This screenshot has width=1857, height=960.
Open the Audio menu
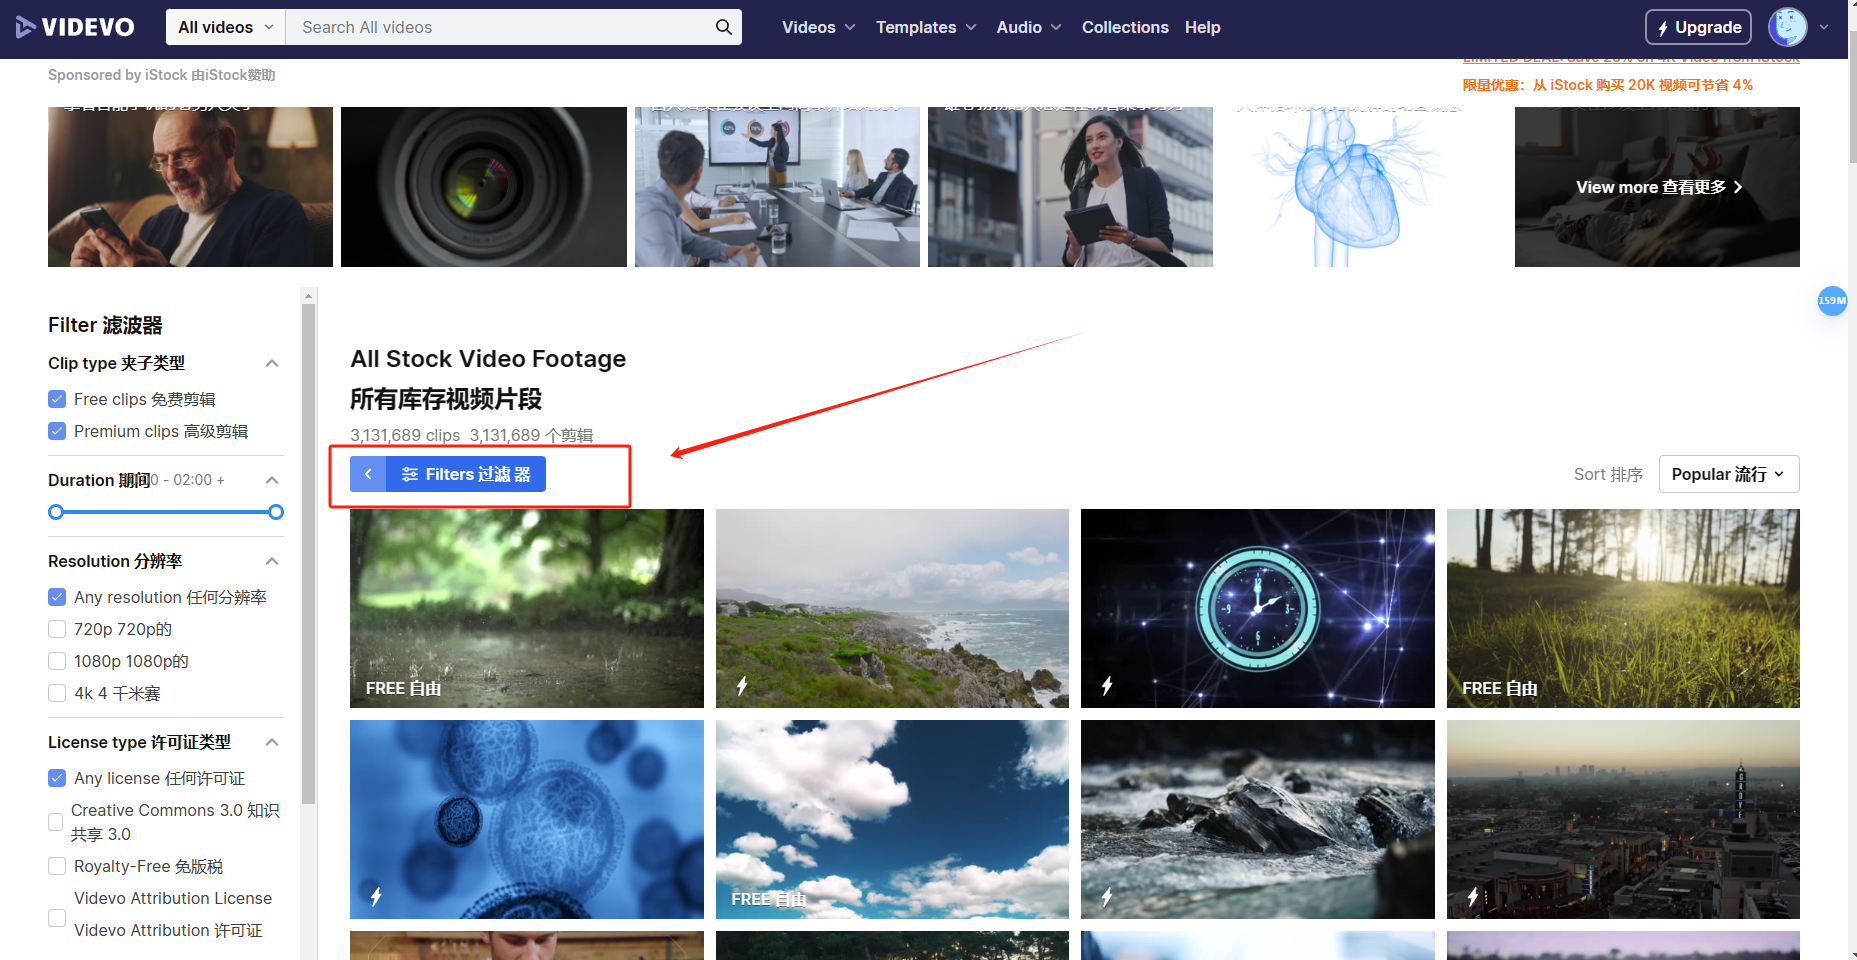[1029, 27]
